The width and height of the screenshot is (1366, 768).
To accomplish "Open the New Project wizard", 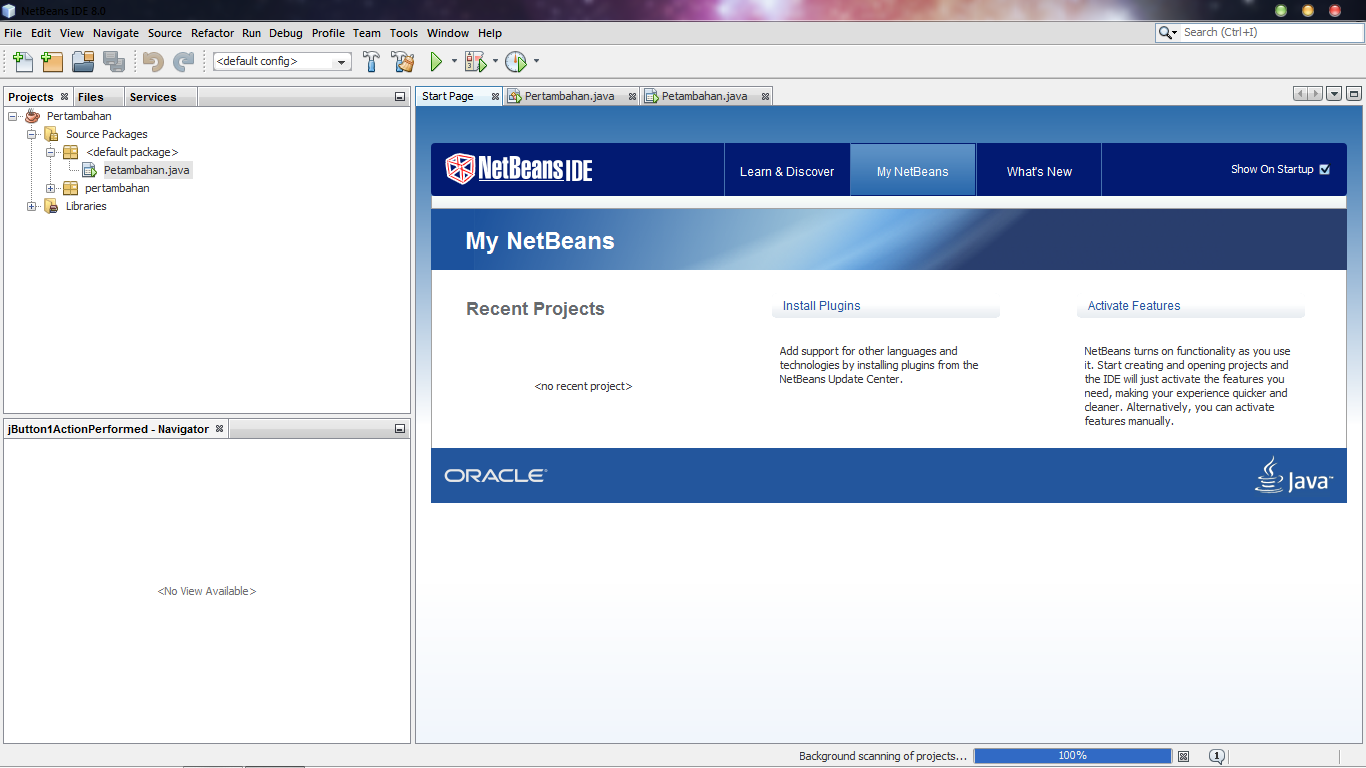I will (x=51, y=61).
